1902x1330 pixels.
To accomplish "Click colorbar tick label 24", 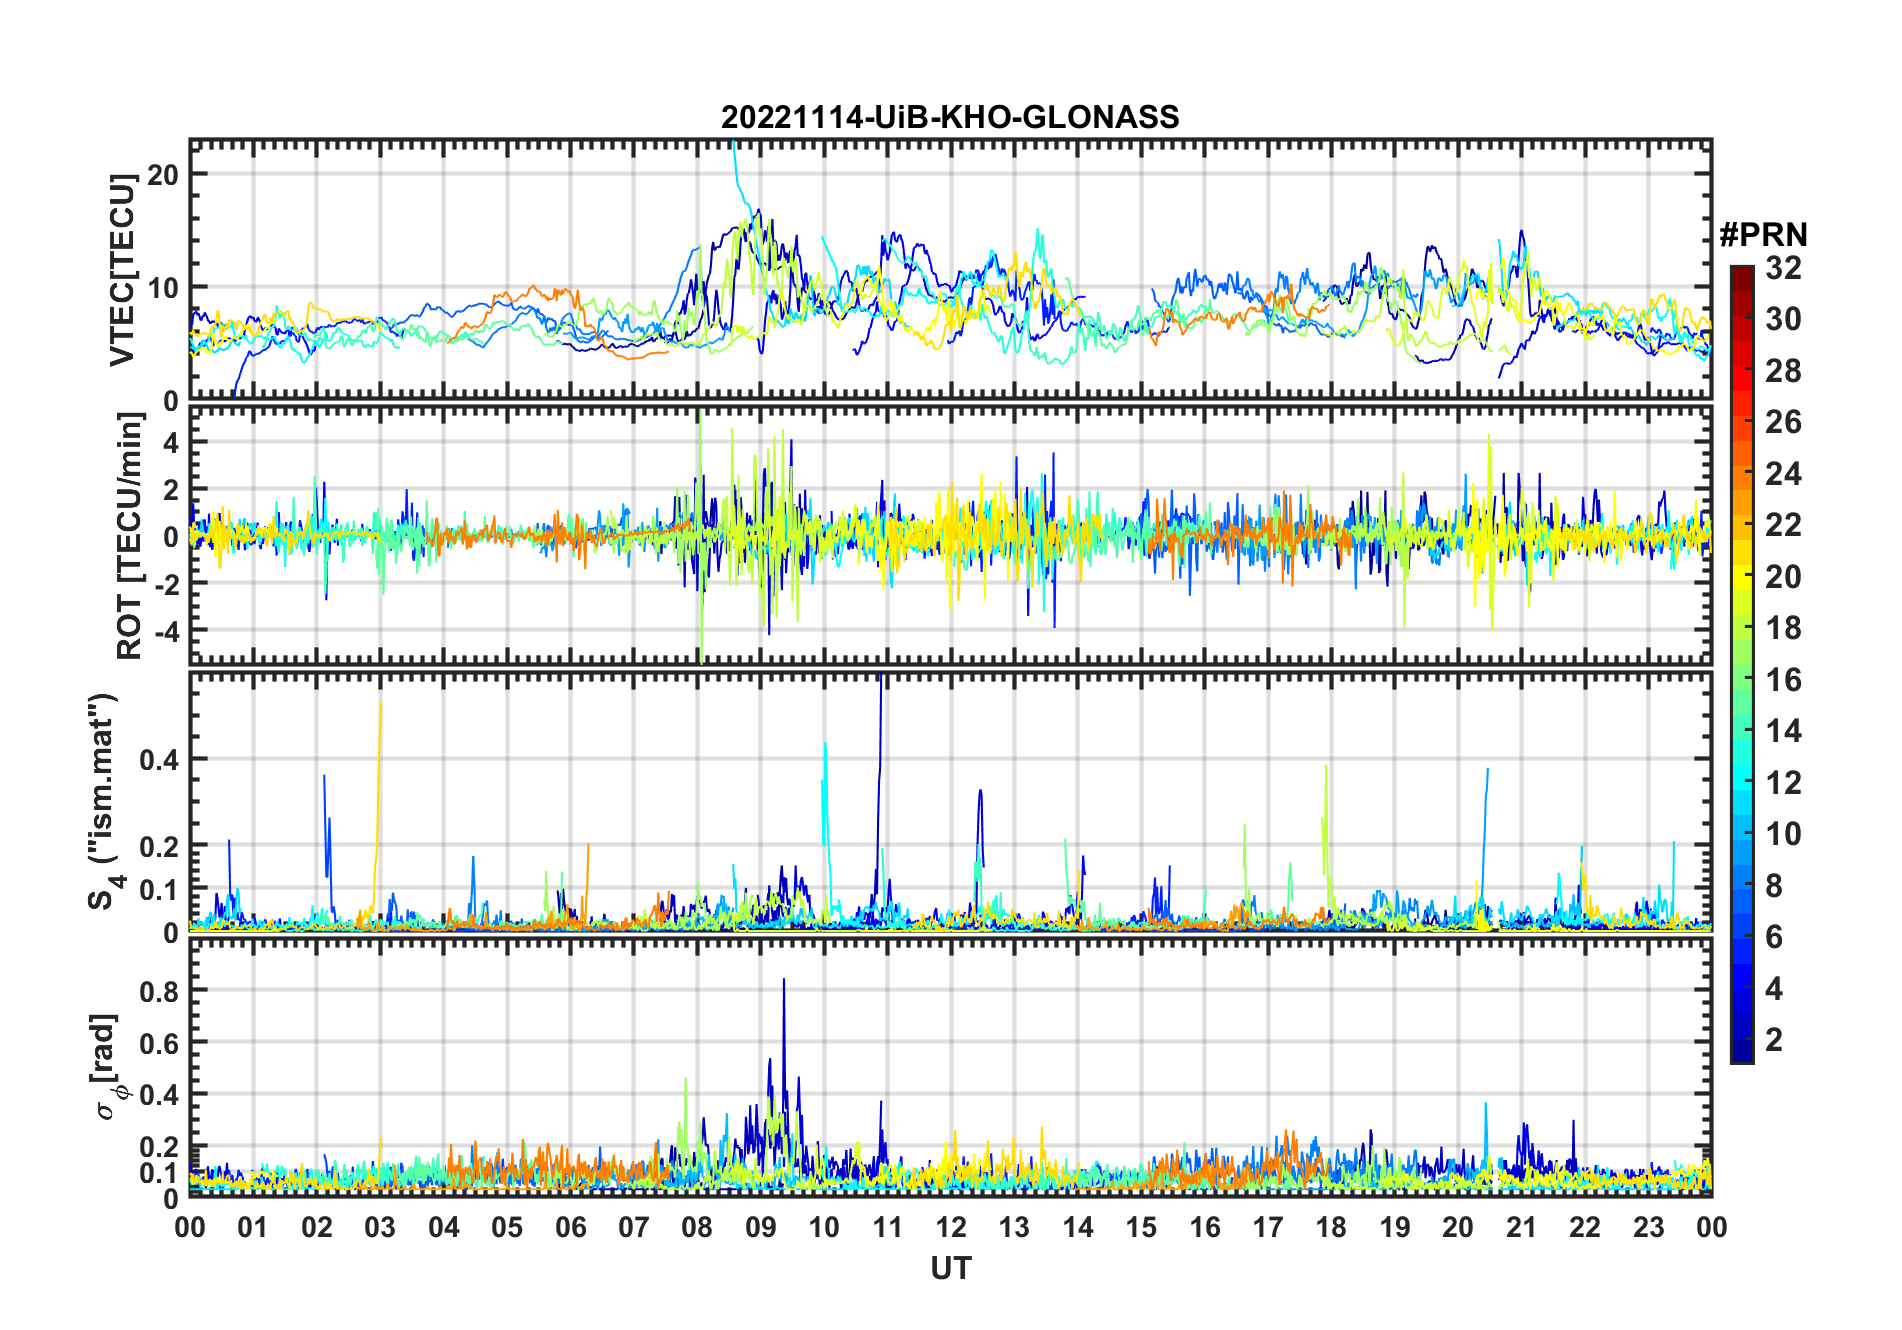I will (1783, 474).
